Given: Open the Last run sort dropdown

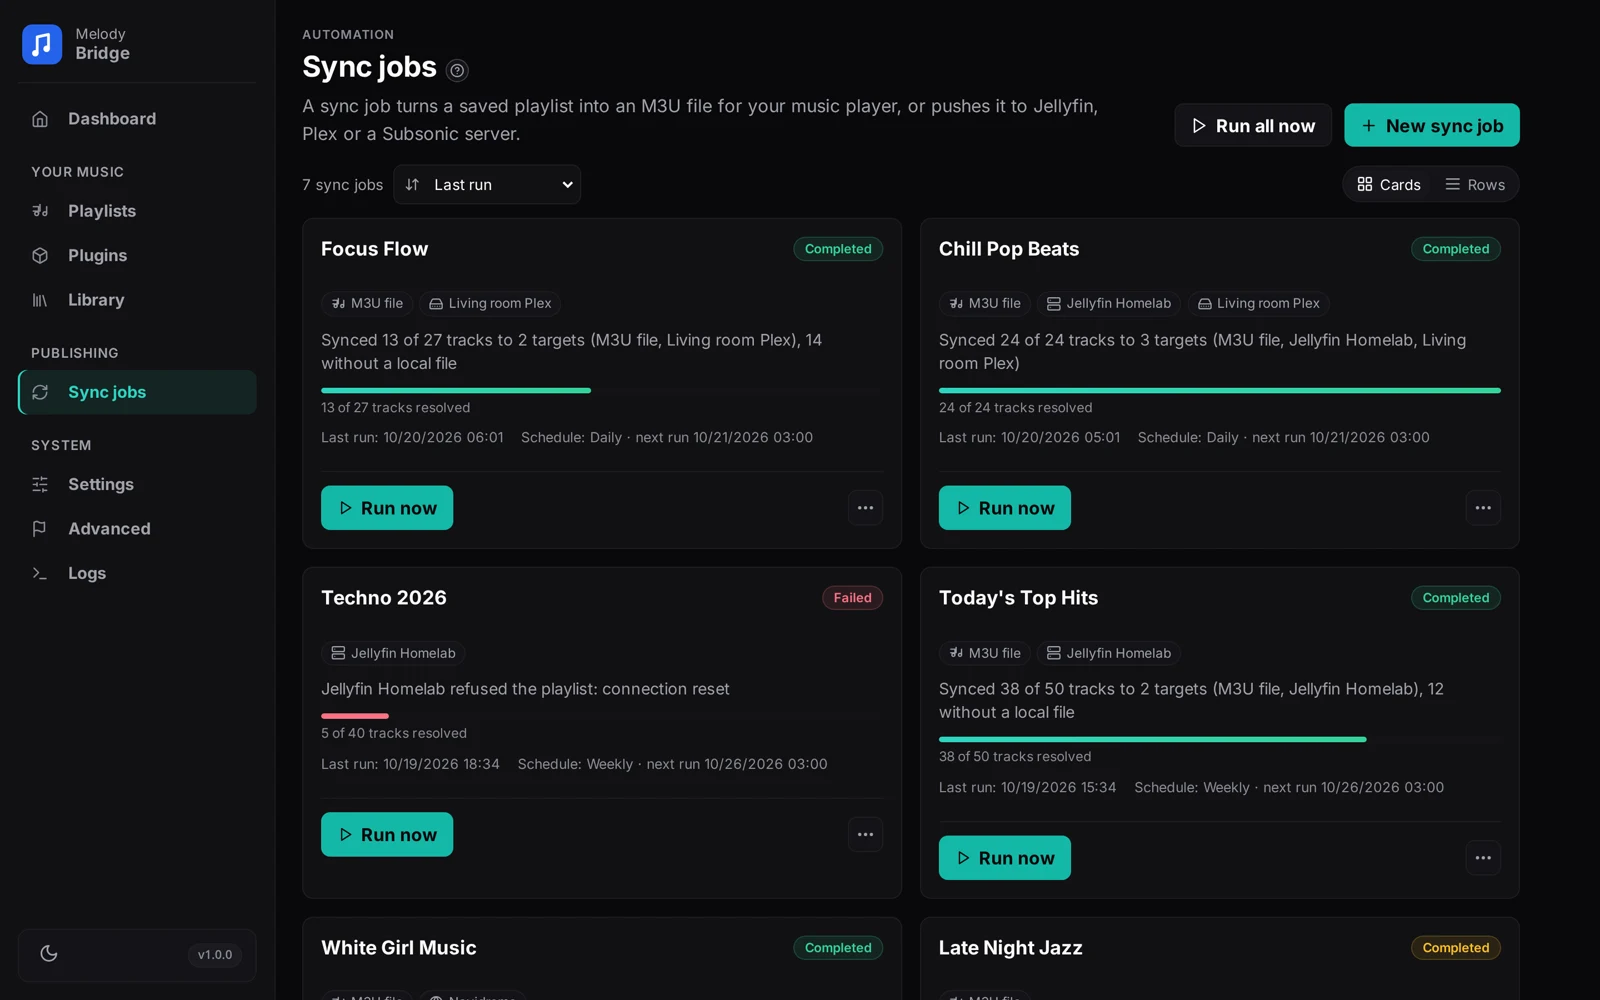Looking at the screenshot, I should (x=487, y=185).
